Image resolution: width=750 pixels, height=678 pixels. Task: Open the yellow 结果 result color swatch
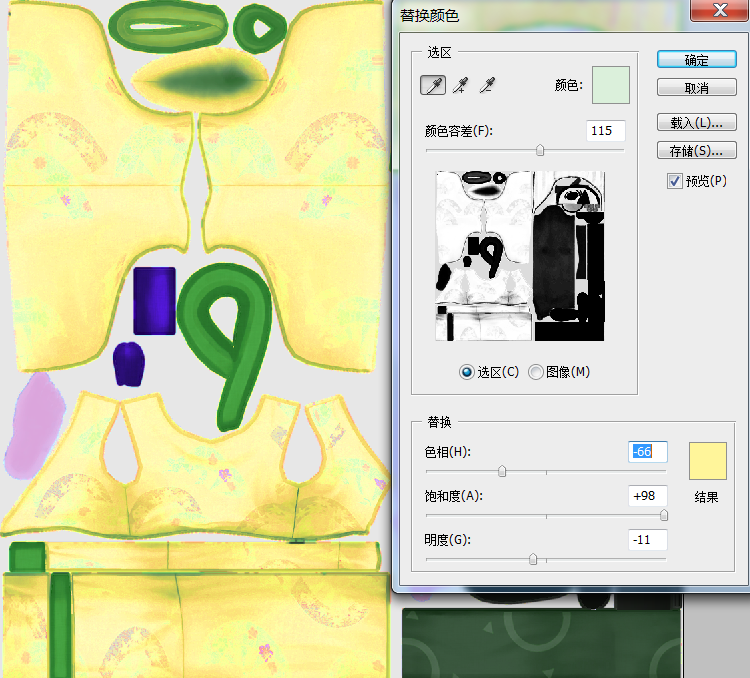click(707, 461)
